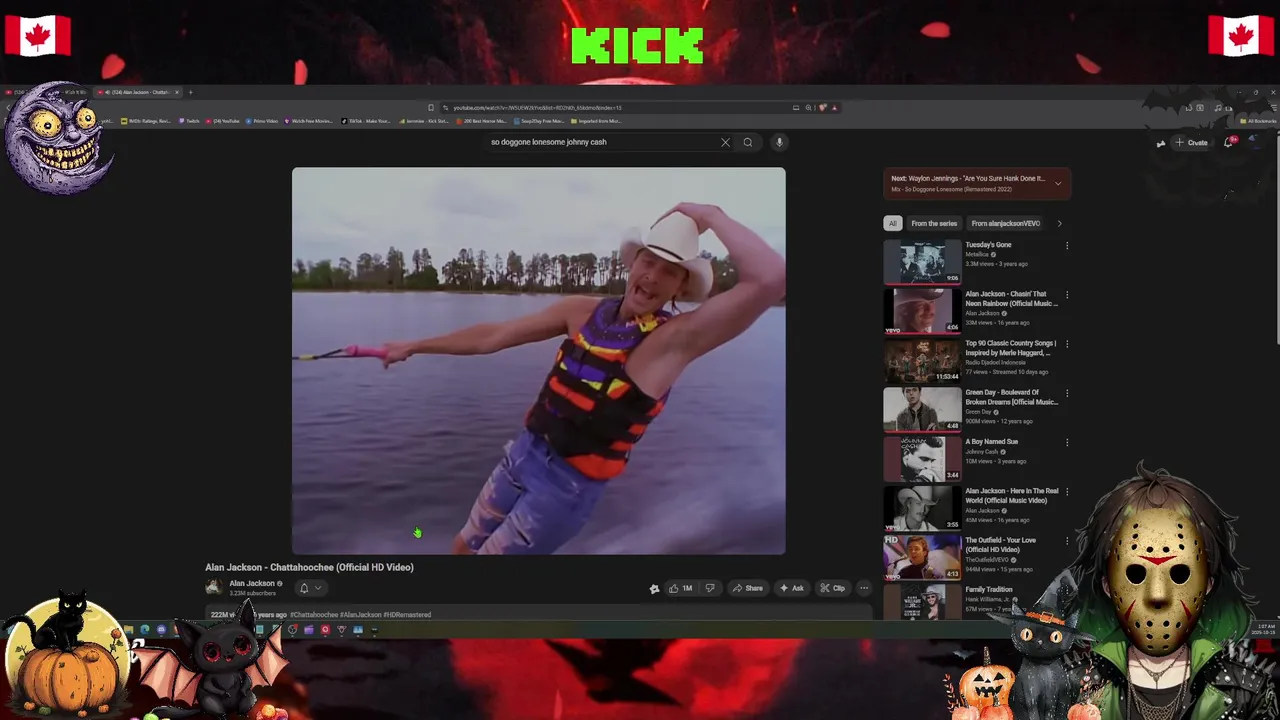Focus the YouTube search input field
Screen dimensions: 1280x720
600,142
